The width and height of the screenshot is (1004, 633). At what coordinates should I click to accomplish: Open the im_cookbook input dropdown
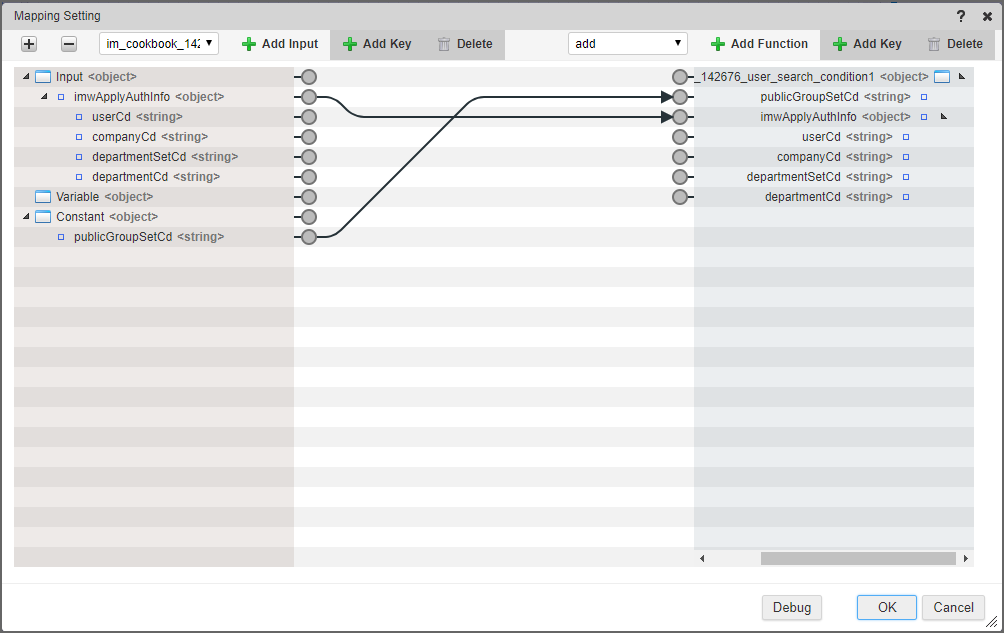click(159, 44)
